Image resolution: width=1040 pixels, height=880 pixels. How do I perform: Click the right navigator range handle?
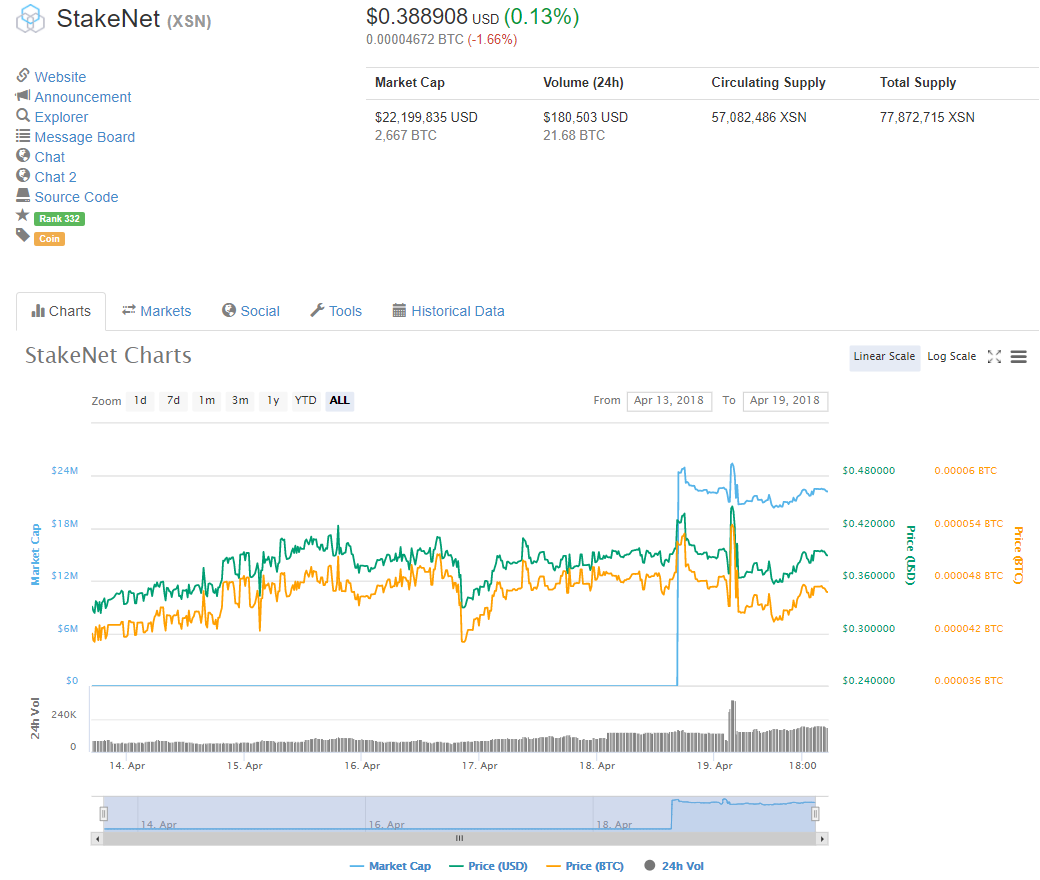point(815,814)
